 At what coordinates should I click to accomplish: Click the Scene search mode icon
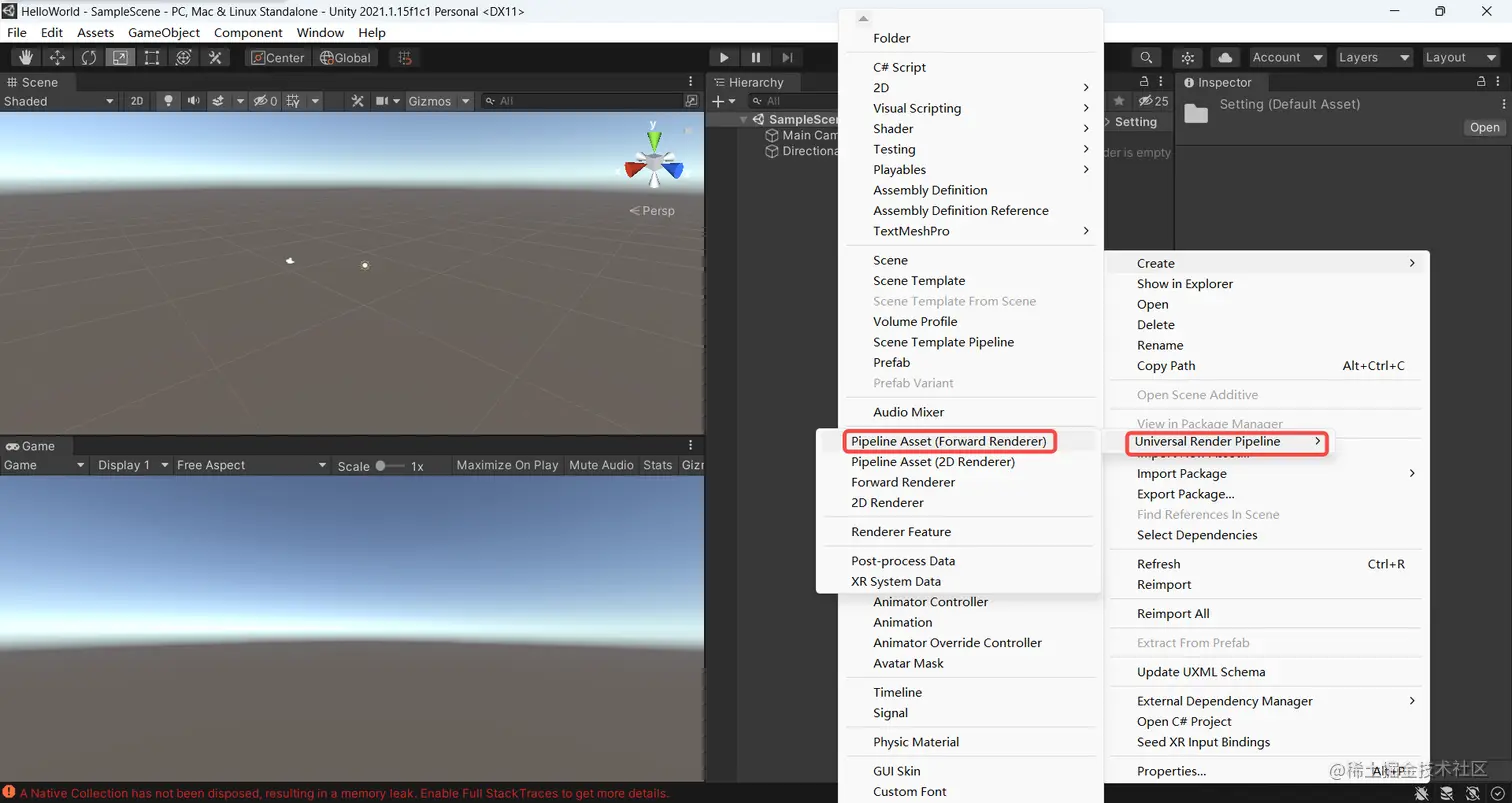coord(691,101)
